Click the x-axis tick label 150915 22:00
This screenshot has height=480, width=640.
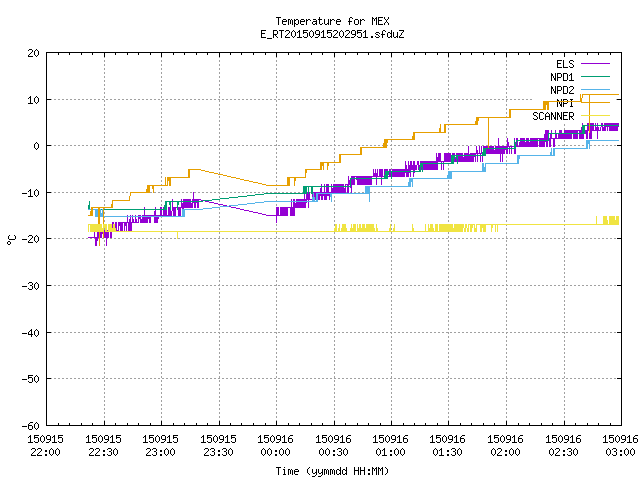tap(45, 446)
